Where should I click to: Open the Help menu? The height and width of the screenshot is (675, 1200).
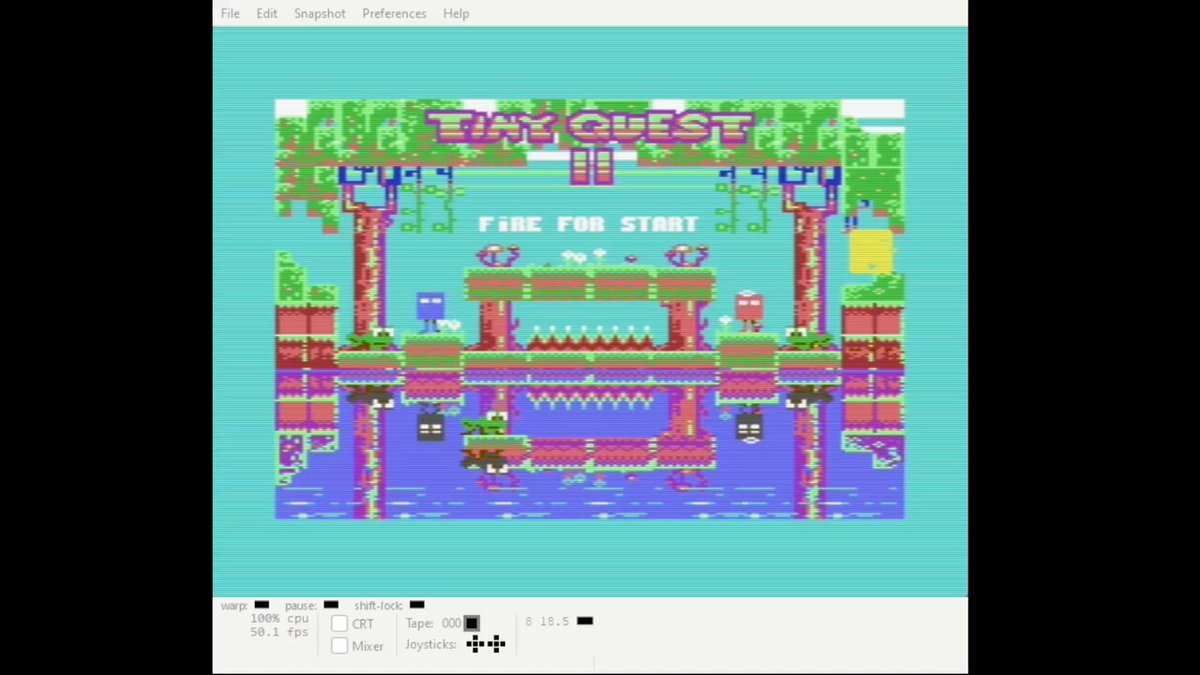click(456, 13)
